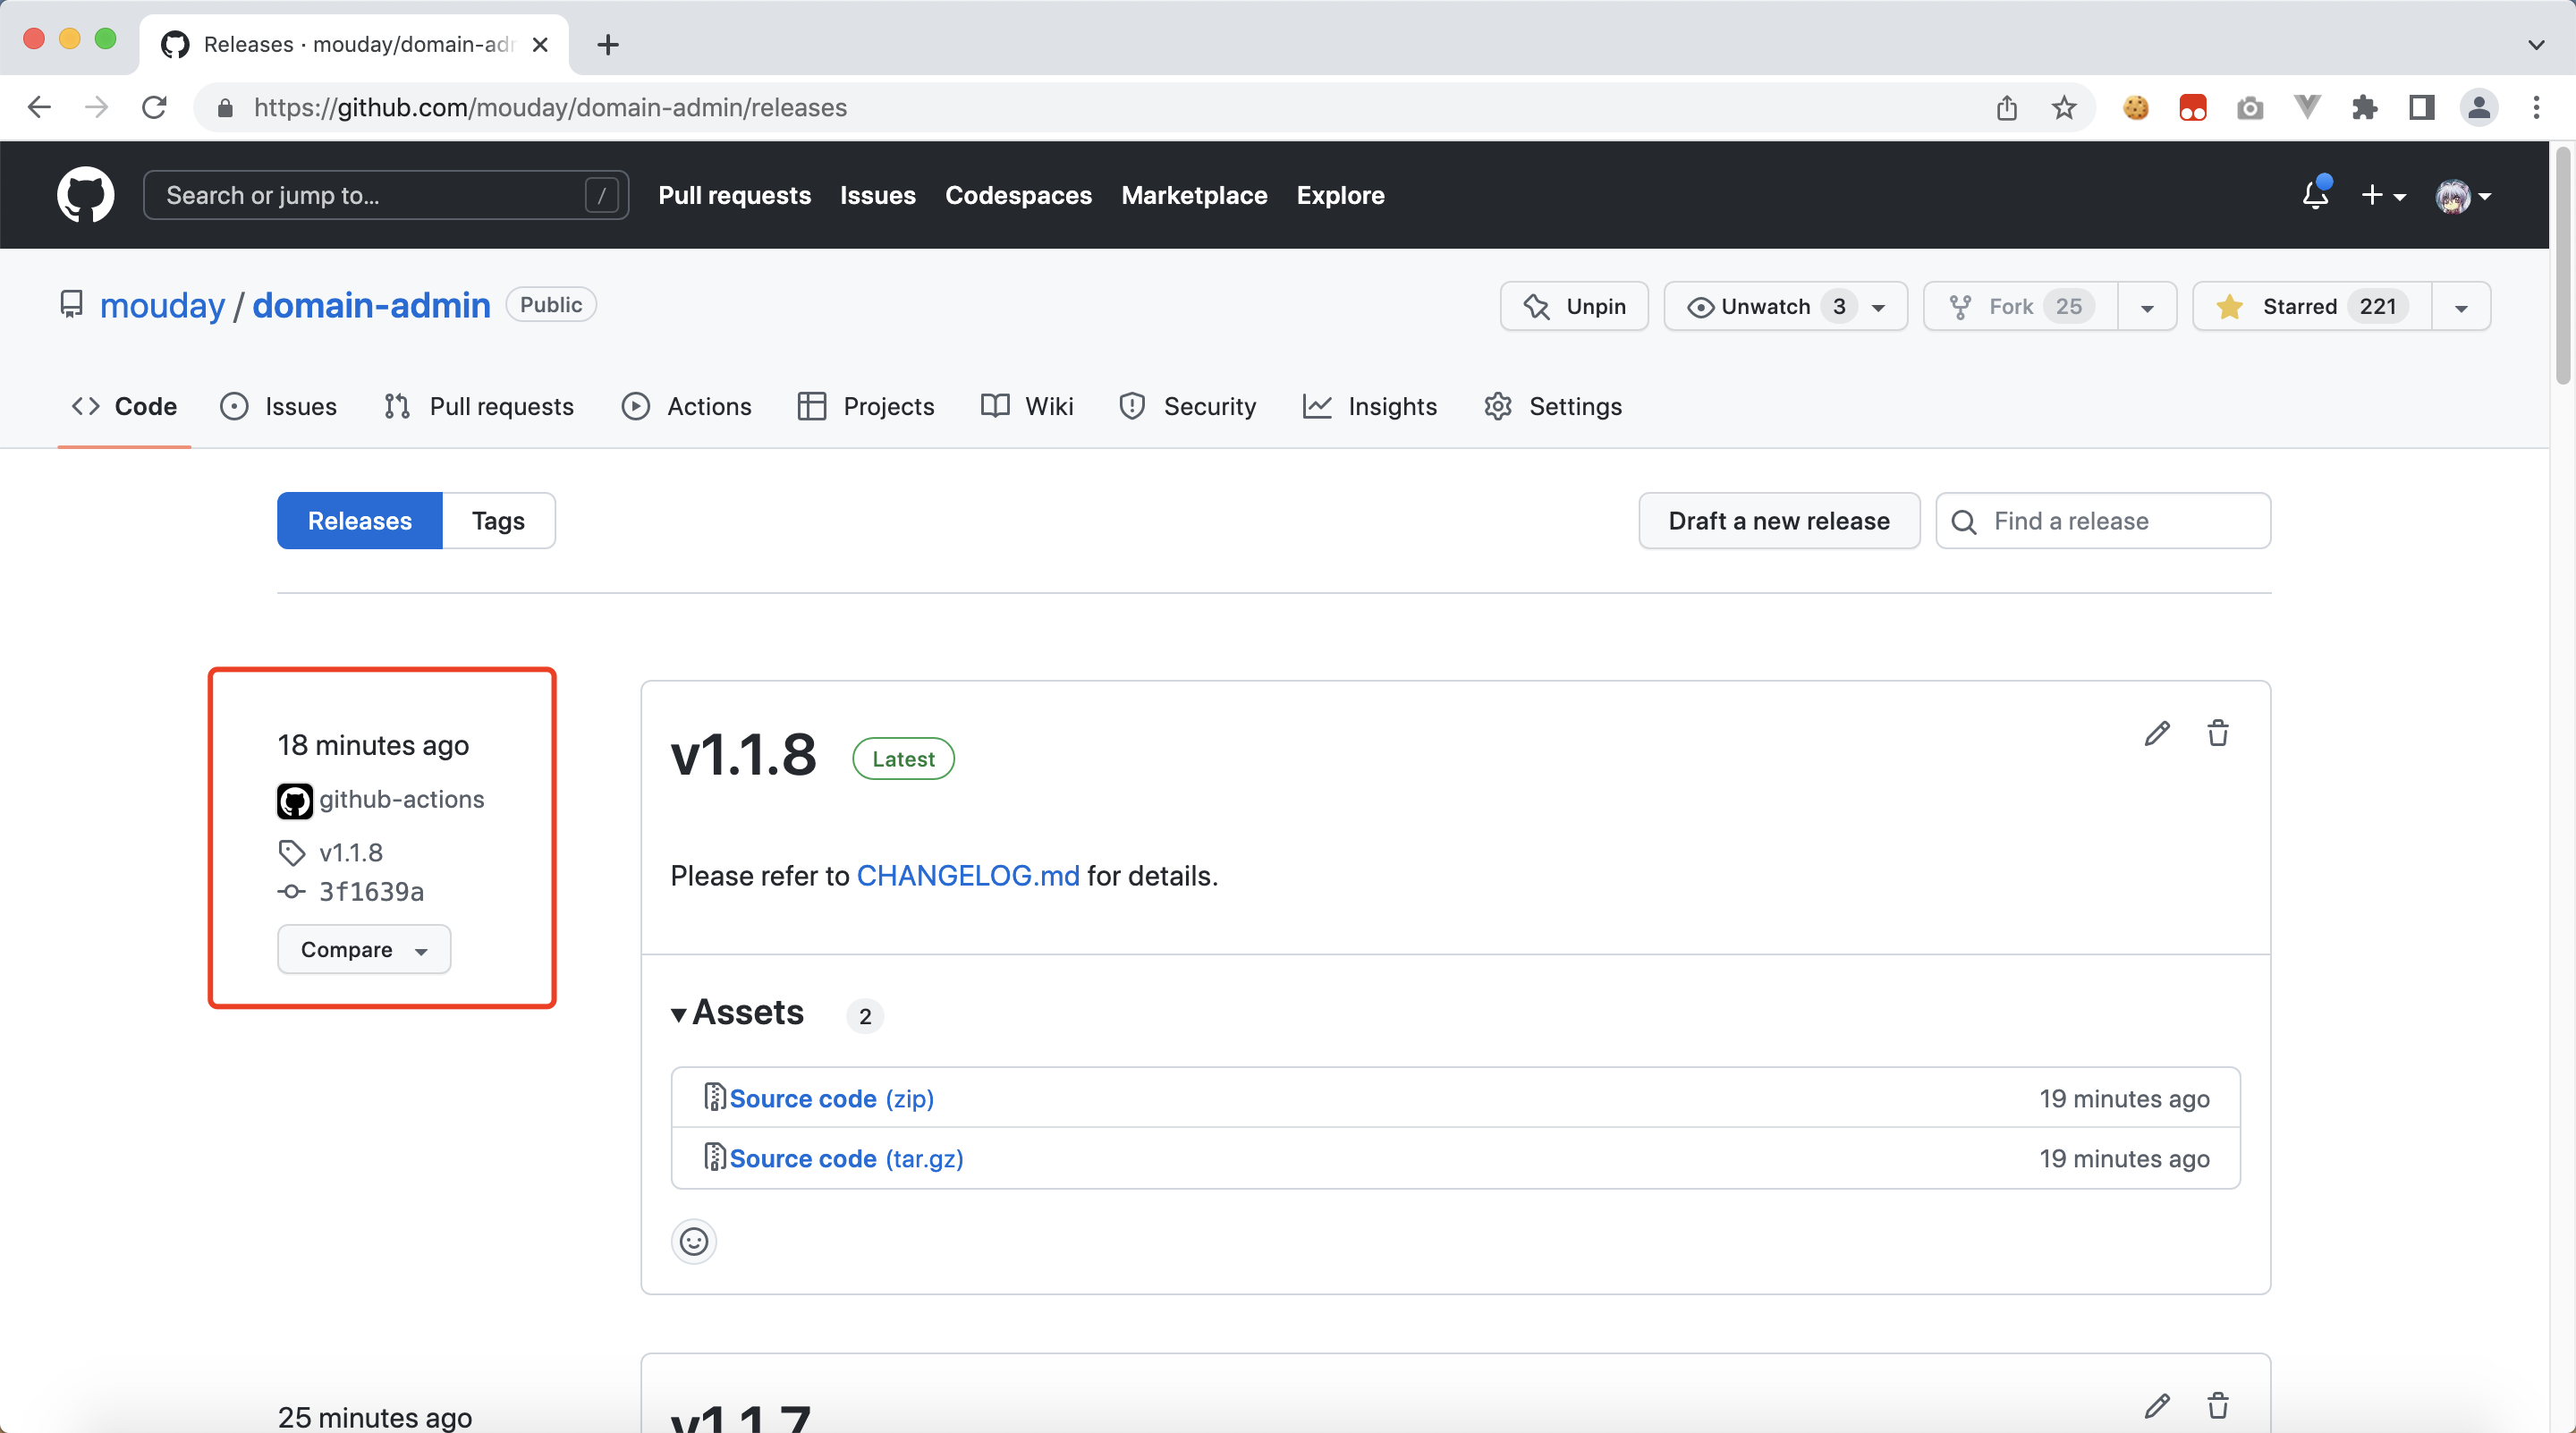Open a new browser tab

pyautogui.click(x=608, y=45)
